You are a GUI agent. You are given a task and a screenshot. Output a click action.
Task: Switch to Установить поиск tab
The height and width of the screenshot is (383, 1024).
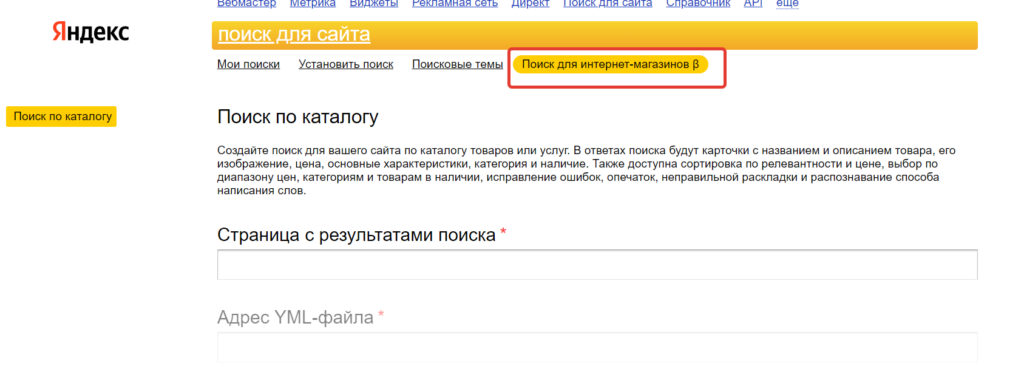pos(345,64)
